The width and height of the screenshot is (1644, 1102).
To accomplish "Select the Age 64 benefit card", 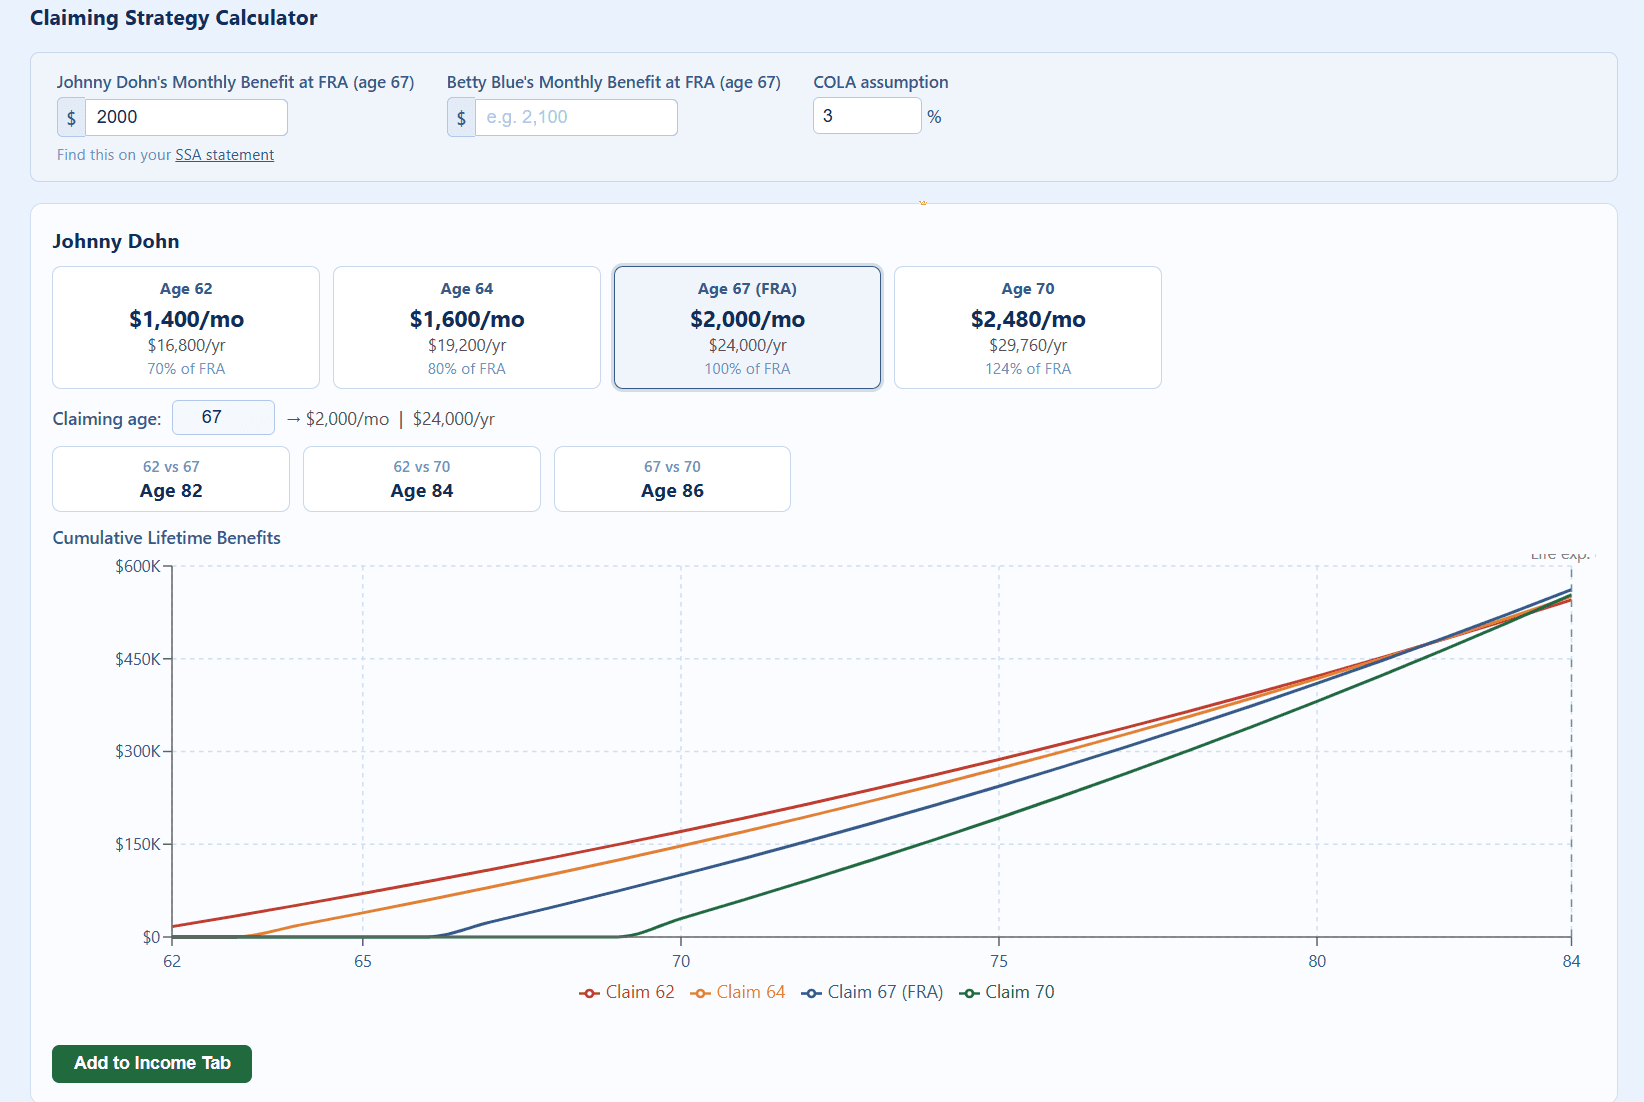I will coord(467,327).
